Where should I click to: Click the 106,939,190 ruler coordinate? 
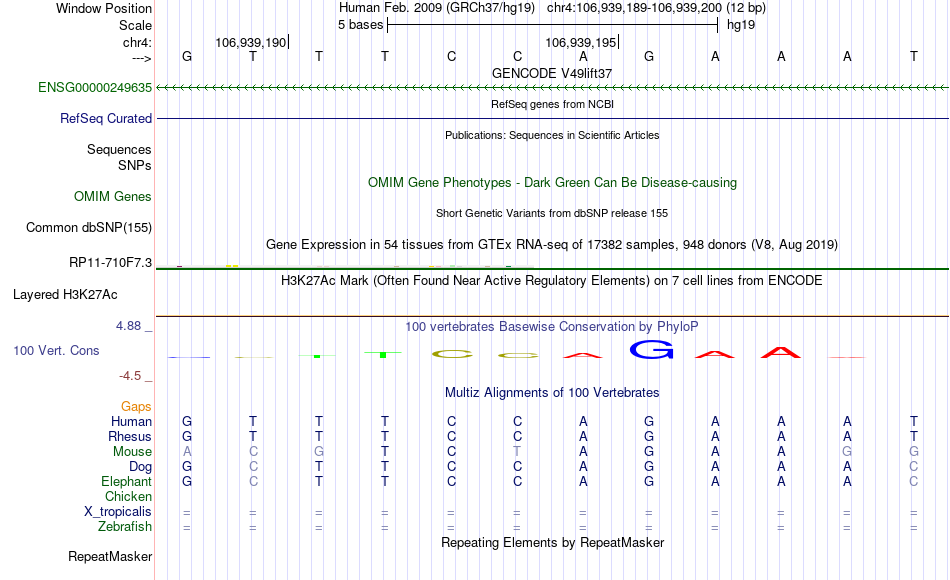point(250,42)
